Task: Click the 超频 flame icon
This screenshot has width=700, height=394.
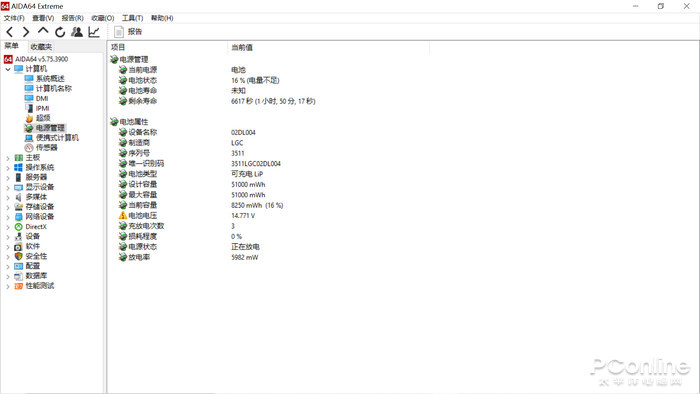Action: [29, 118]
